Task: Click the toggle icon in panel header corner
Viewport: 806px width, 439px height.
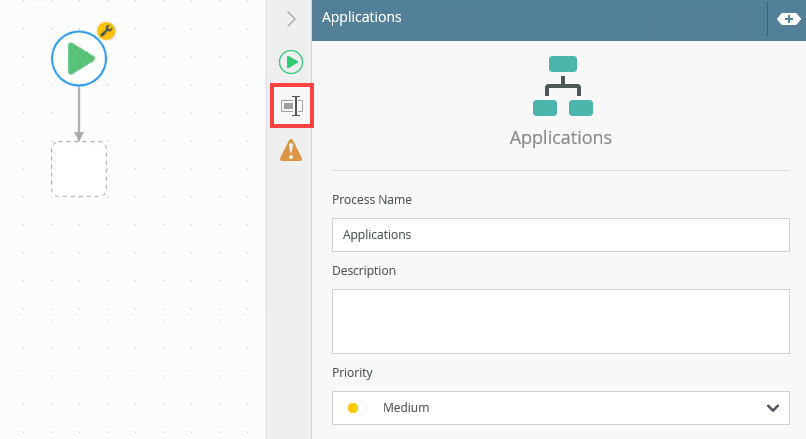Action: point(788,18)
